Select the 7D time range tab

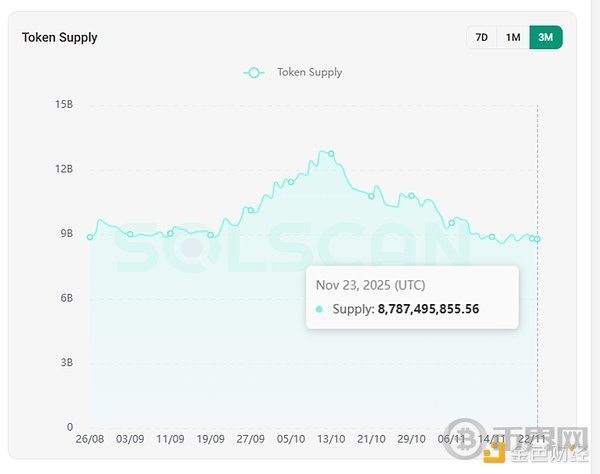pos(482,37)
